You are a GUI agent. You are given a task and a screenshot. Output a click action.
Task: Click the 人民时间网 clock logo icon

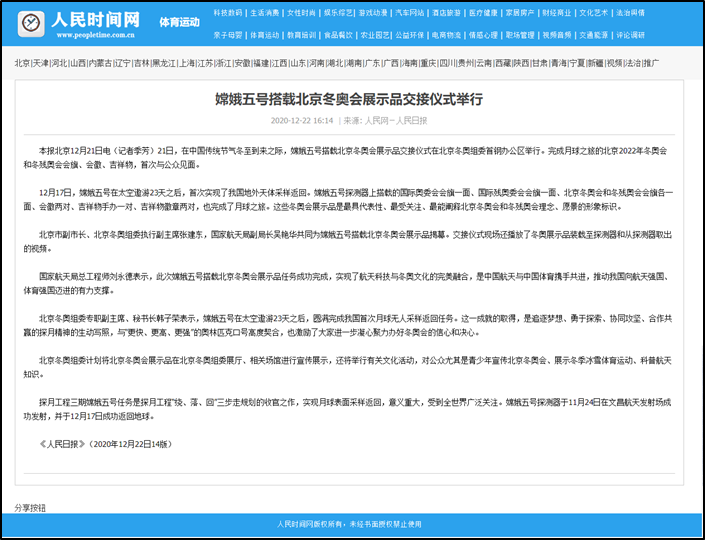pyautogui.click(x=31, y=23)
